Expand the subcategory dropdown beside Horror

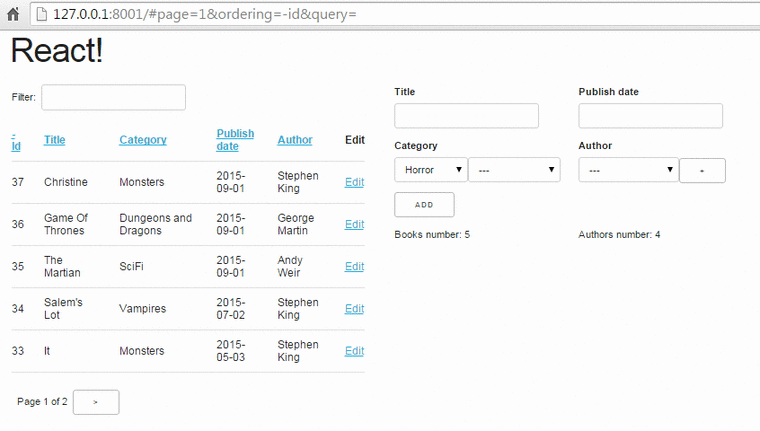pos(514,170)
